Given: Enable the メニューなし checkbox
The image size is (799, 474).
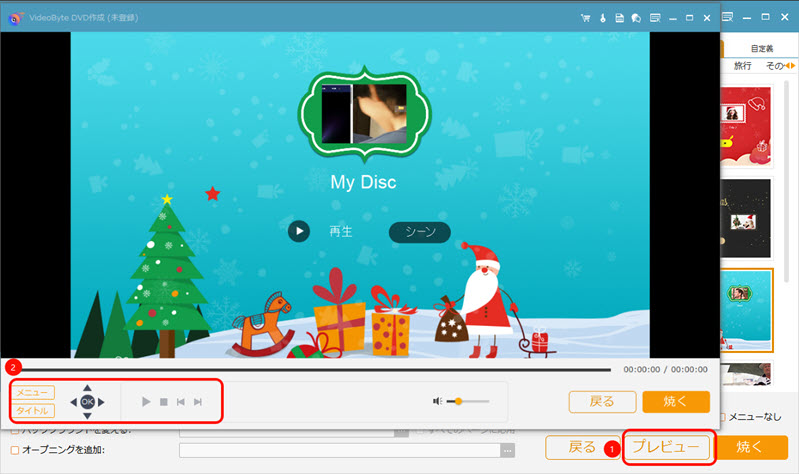Looking at the screenshot, I should (x=723, y=417).
